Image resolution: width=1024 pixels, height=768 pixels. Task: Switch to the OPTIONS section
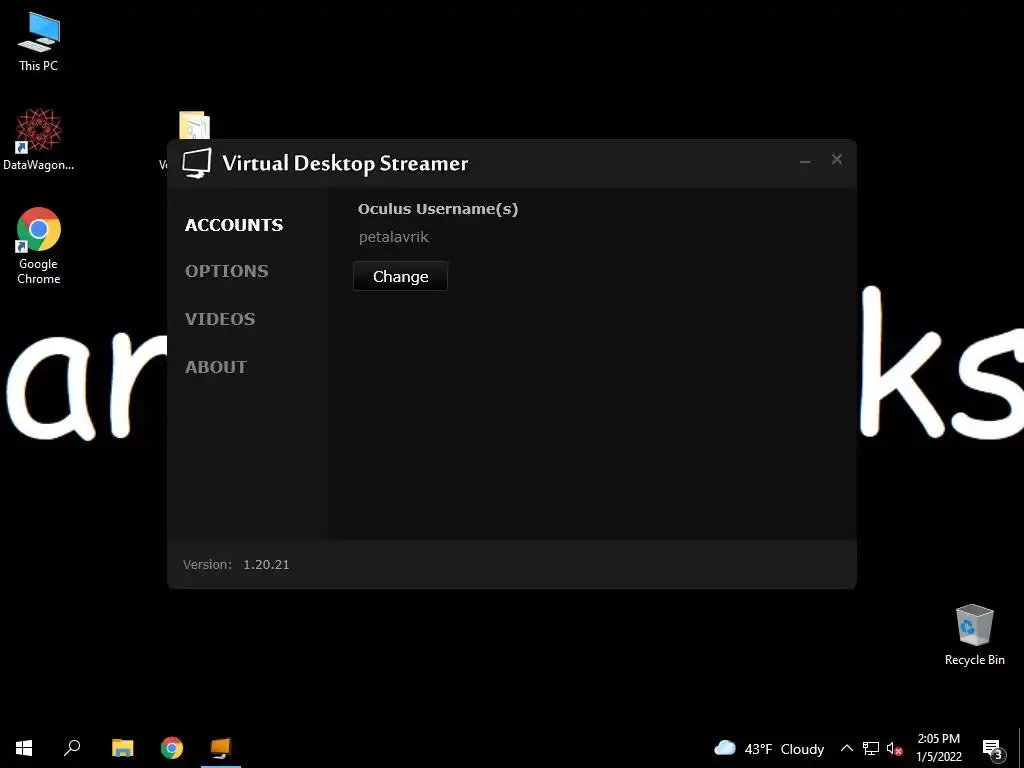[x=227, y=271]
